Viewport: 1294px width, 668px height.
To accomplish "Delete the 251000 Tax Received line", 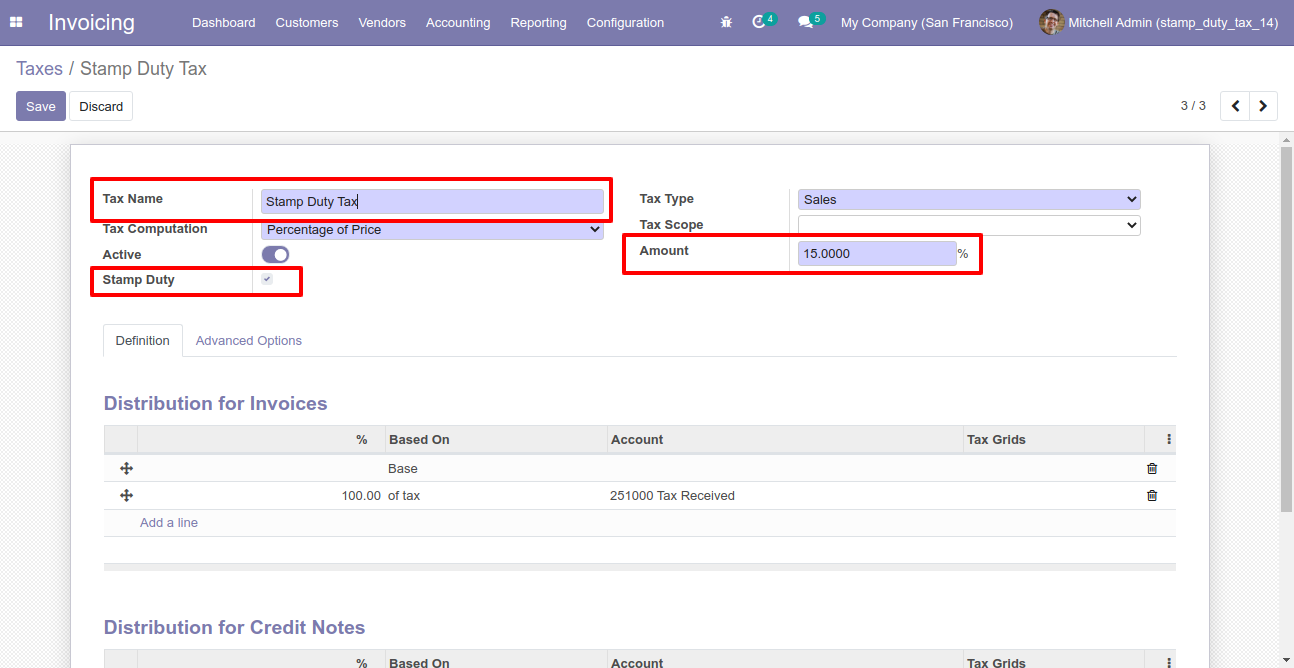I will 1152,495.
